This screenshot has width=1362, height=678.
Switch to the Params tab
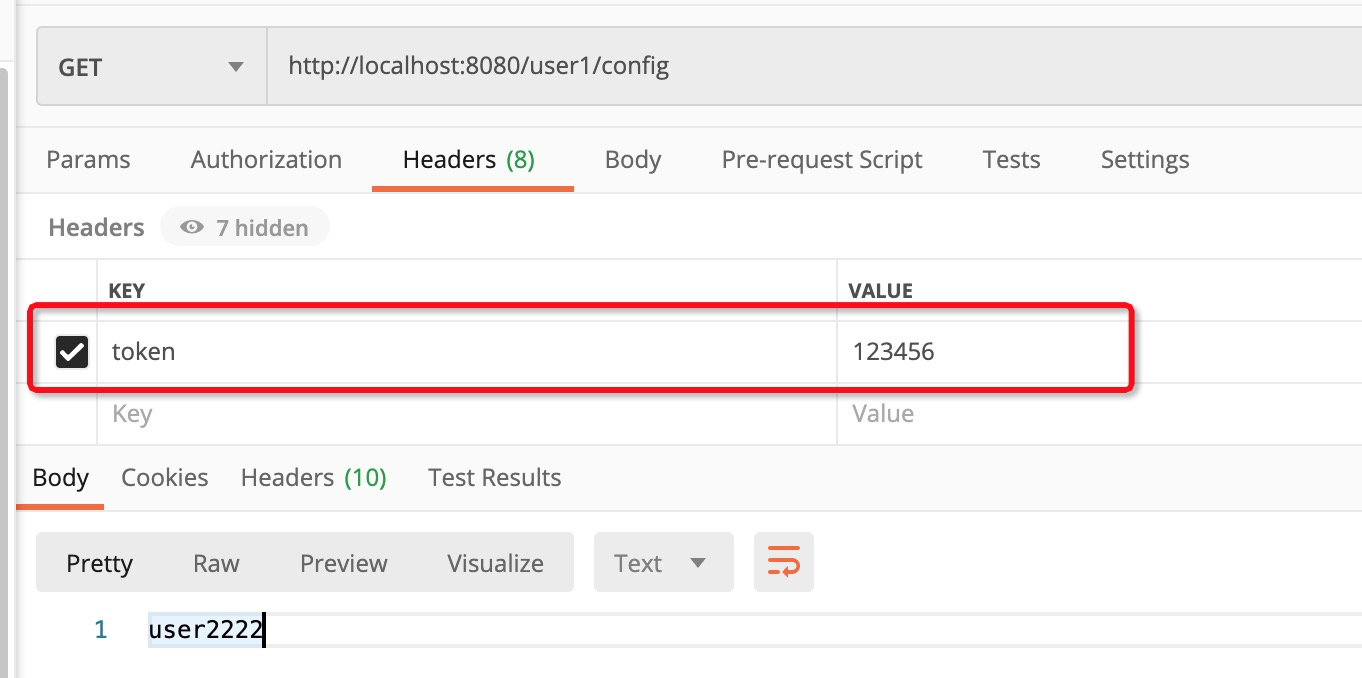88,160
